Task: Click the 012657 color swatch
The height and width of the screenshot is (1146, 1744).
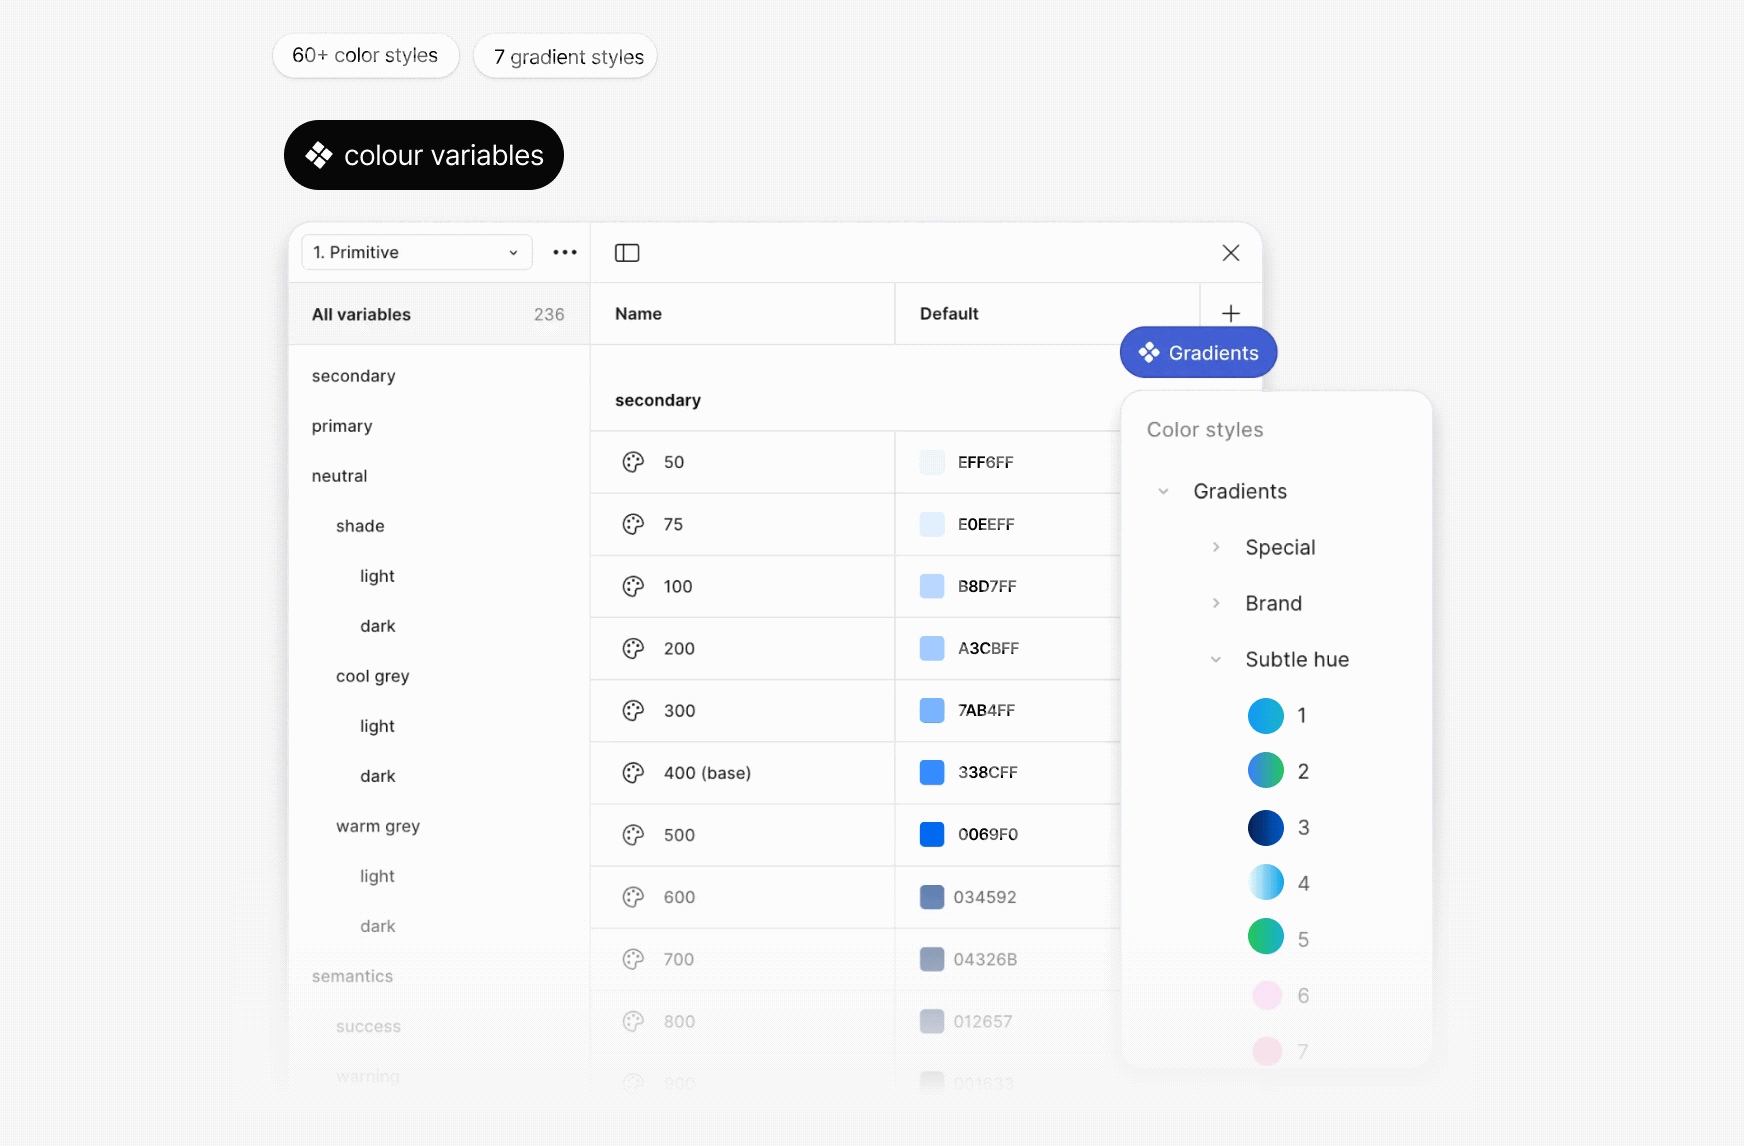Action: [932, 1021]
